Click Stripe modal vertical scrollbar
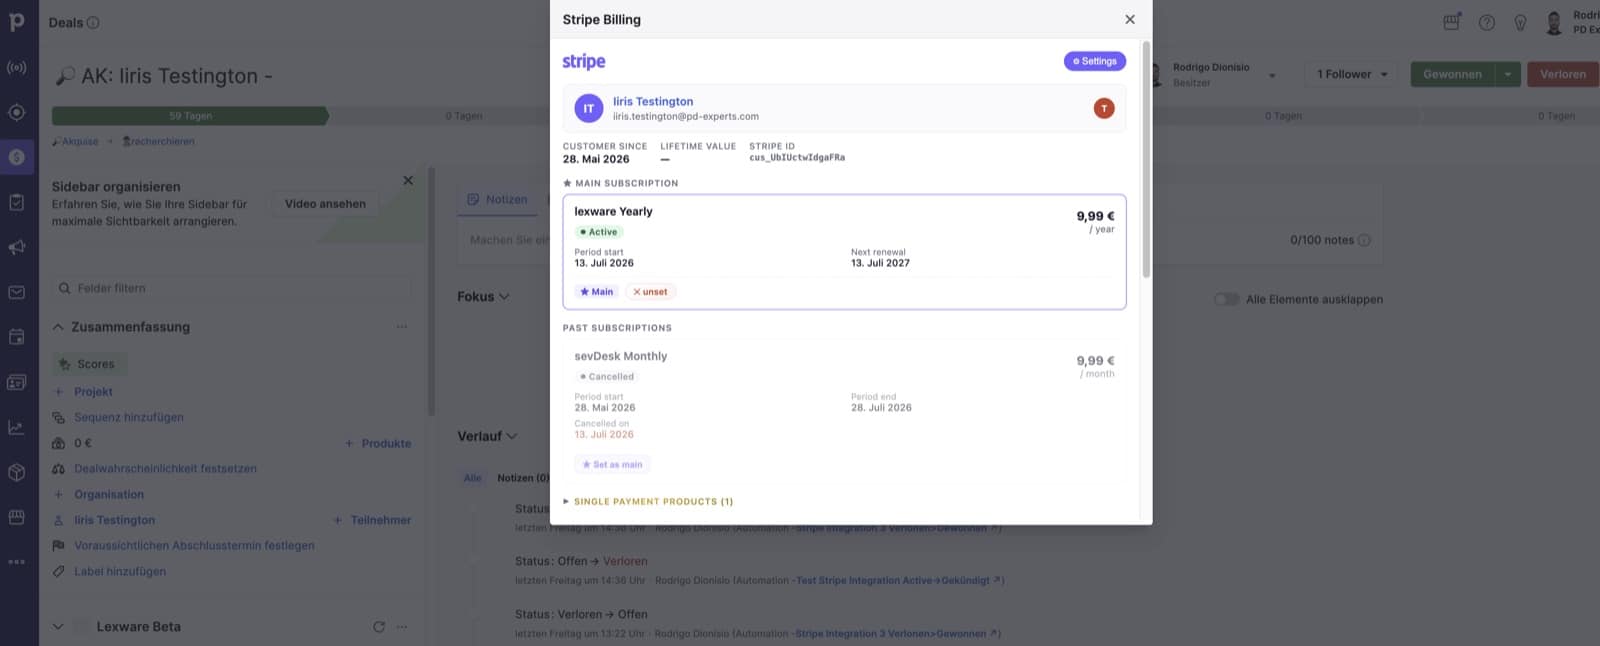 [1146, 160]
